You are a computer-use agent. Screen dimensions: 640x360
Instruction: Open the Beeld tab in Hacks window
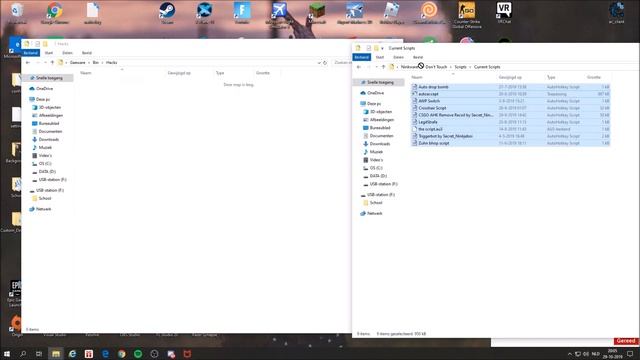point(87,53)
